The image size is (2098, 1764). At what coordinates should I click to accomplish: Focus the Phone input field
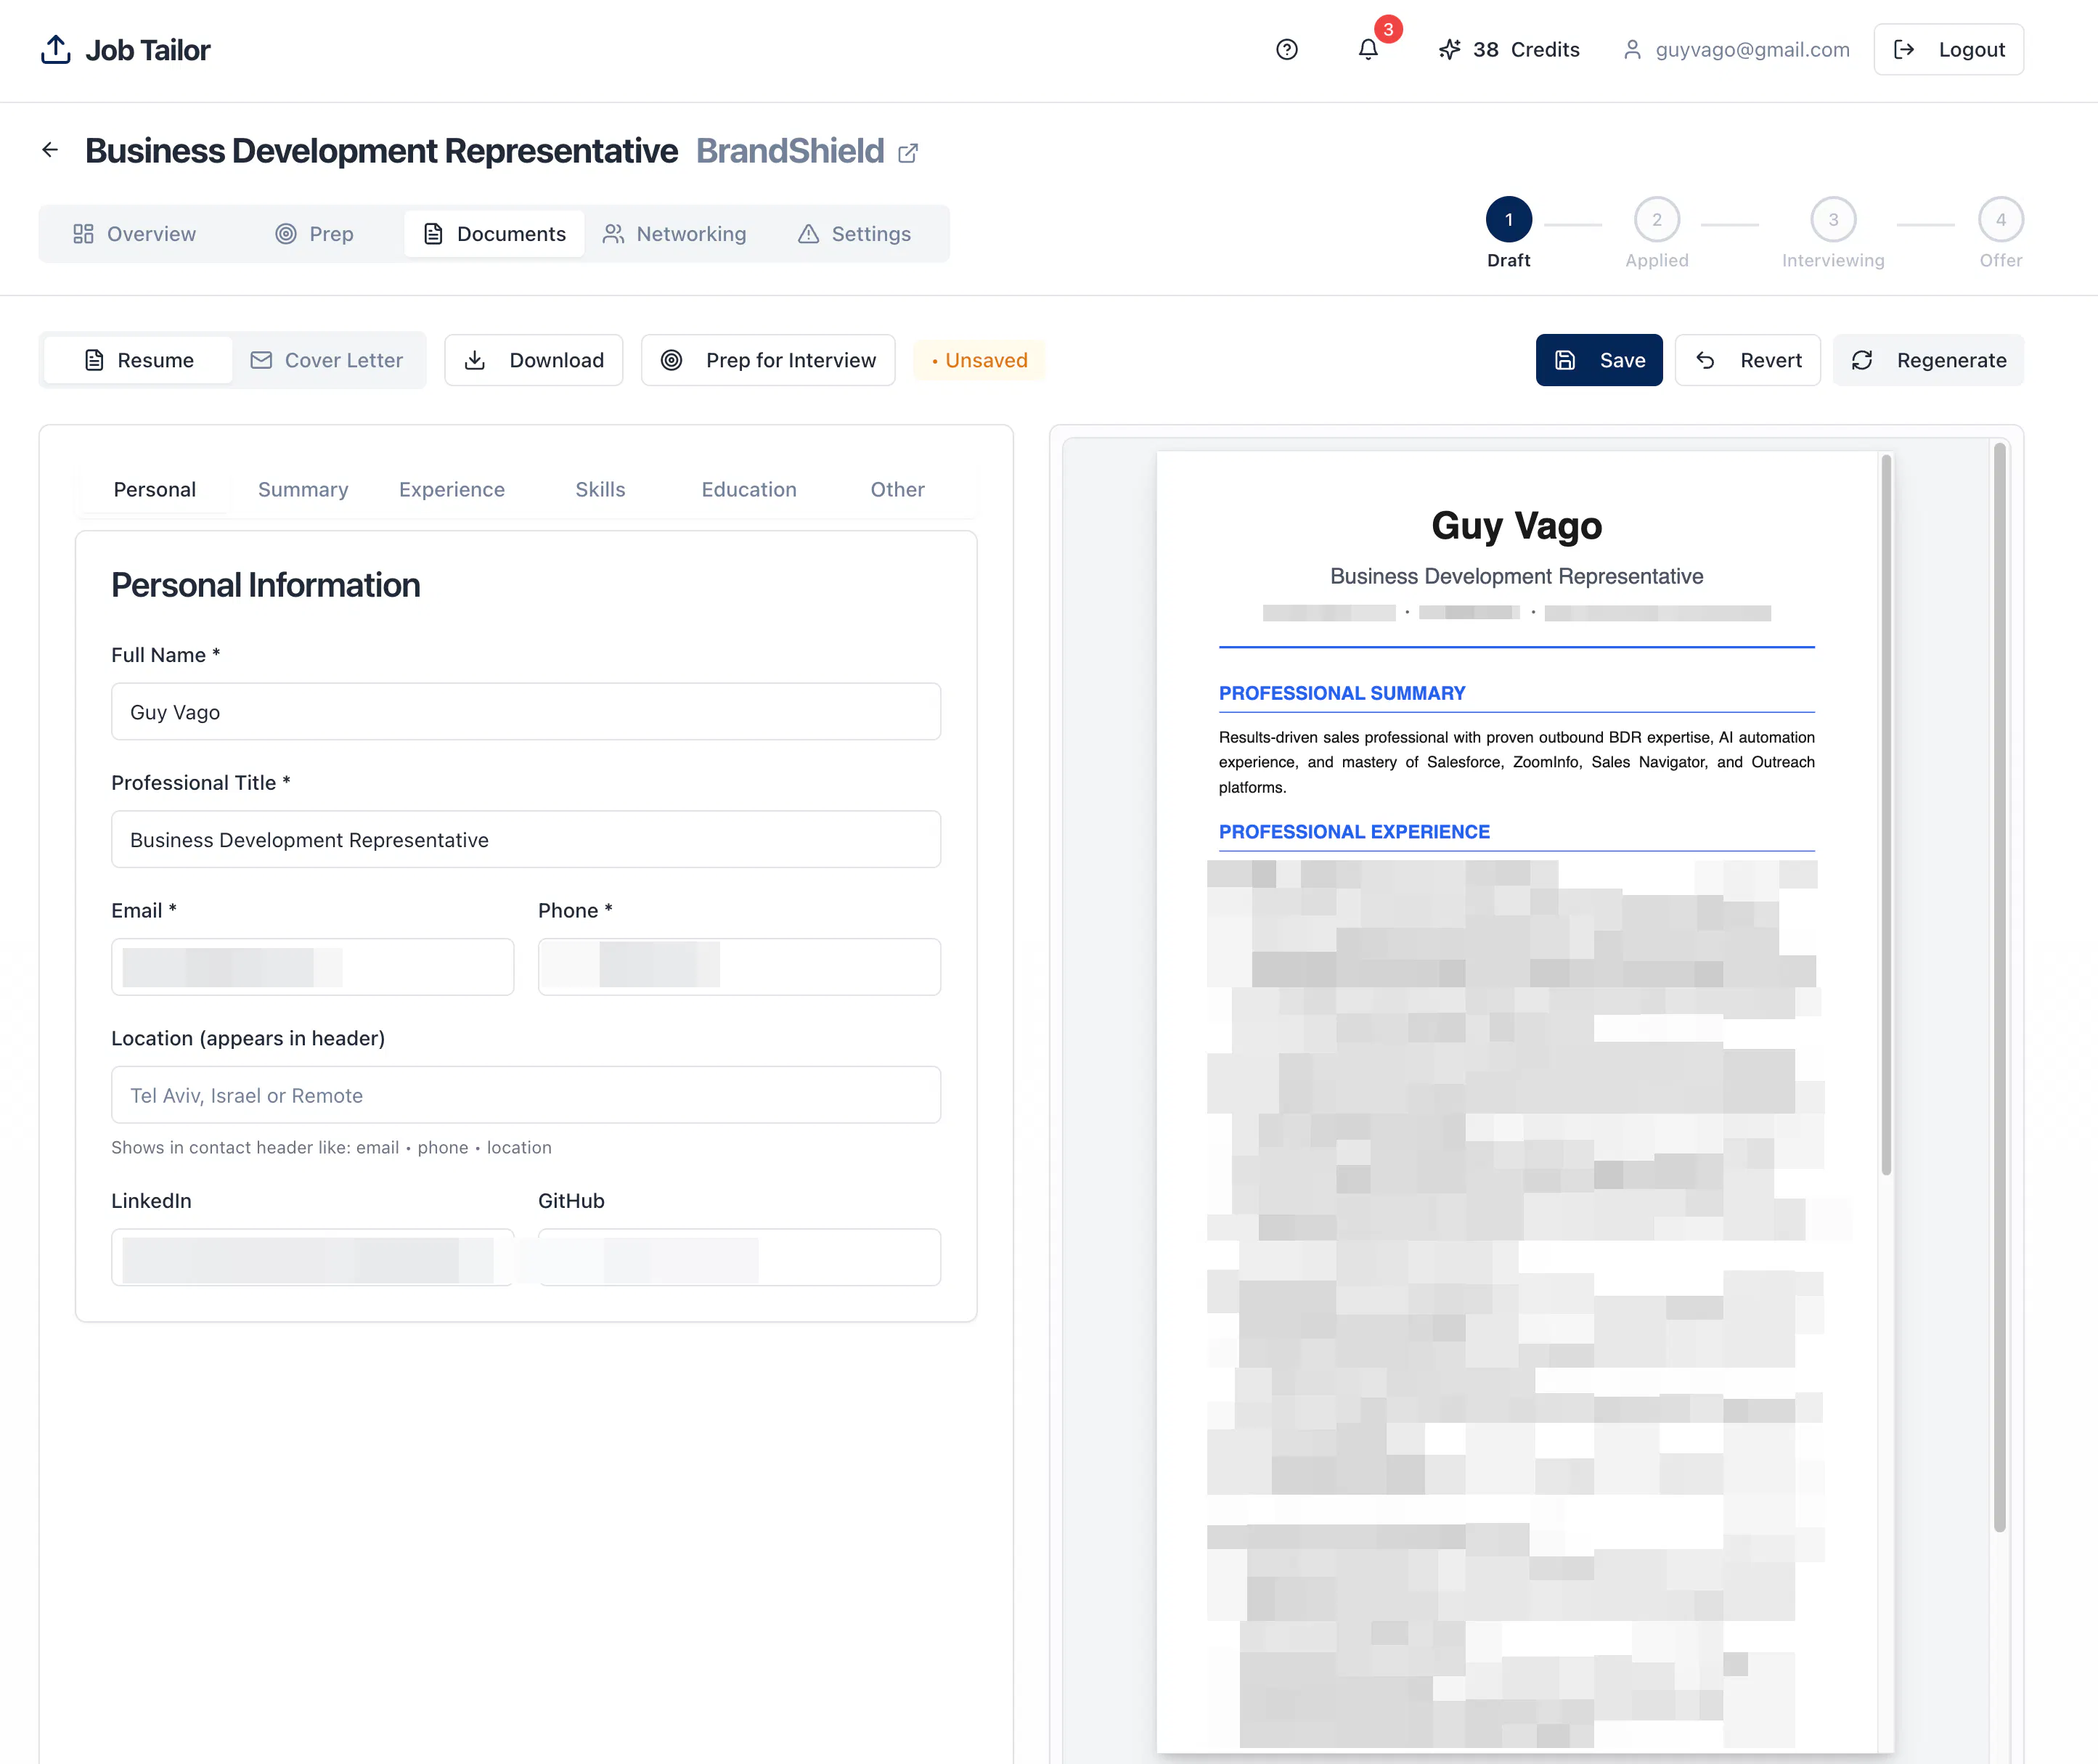click(739, 967)
